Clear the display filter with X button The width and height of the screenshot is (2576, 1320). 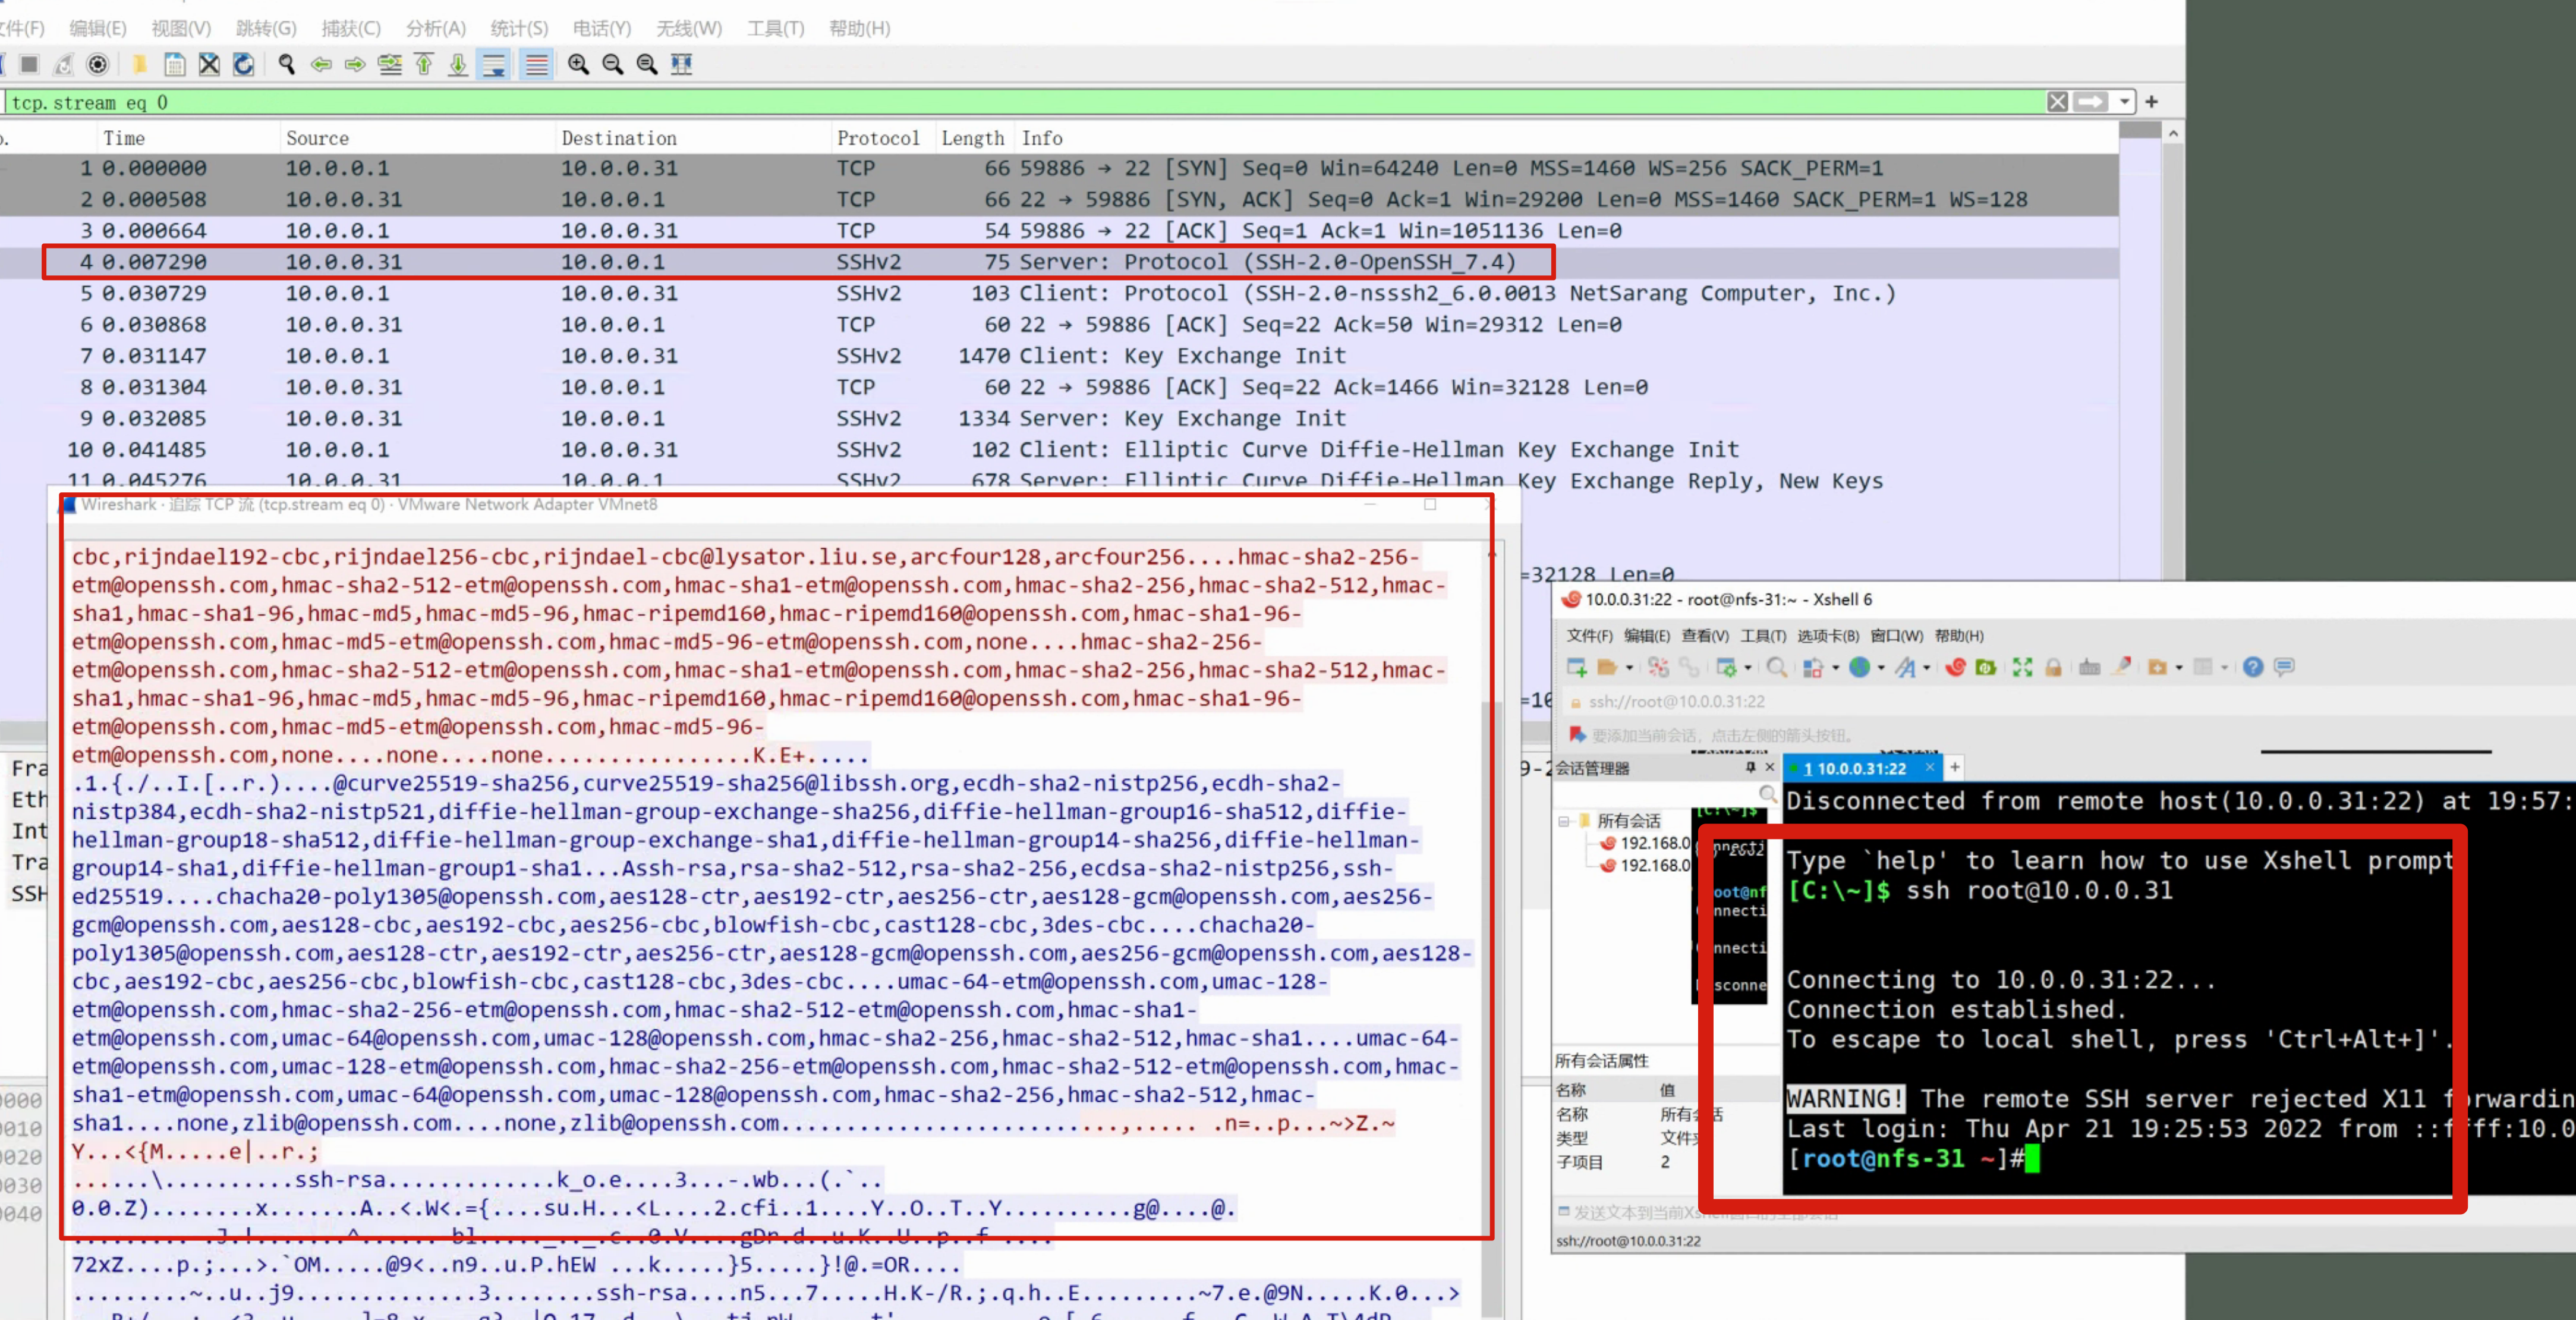pyautogui.click(x=2057, y=102)
